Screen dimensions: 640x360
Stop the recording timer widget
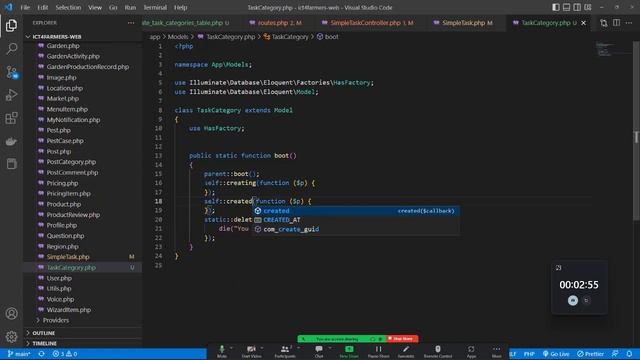point(587,300)
